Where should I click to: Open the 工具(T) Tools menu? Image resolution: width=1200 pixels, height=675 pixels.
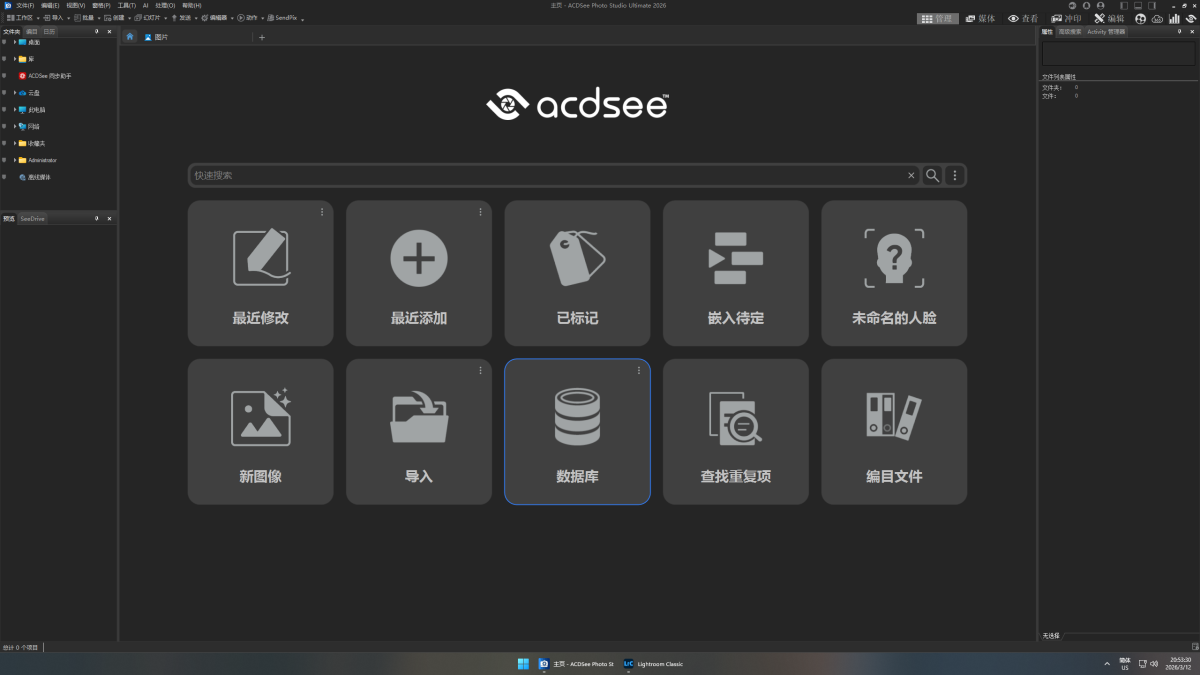tap(125, 5)
